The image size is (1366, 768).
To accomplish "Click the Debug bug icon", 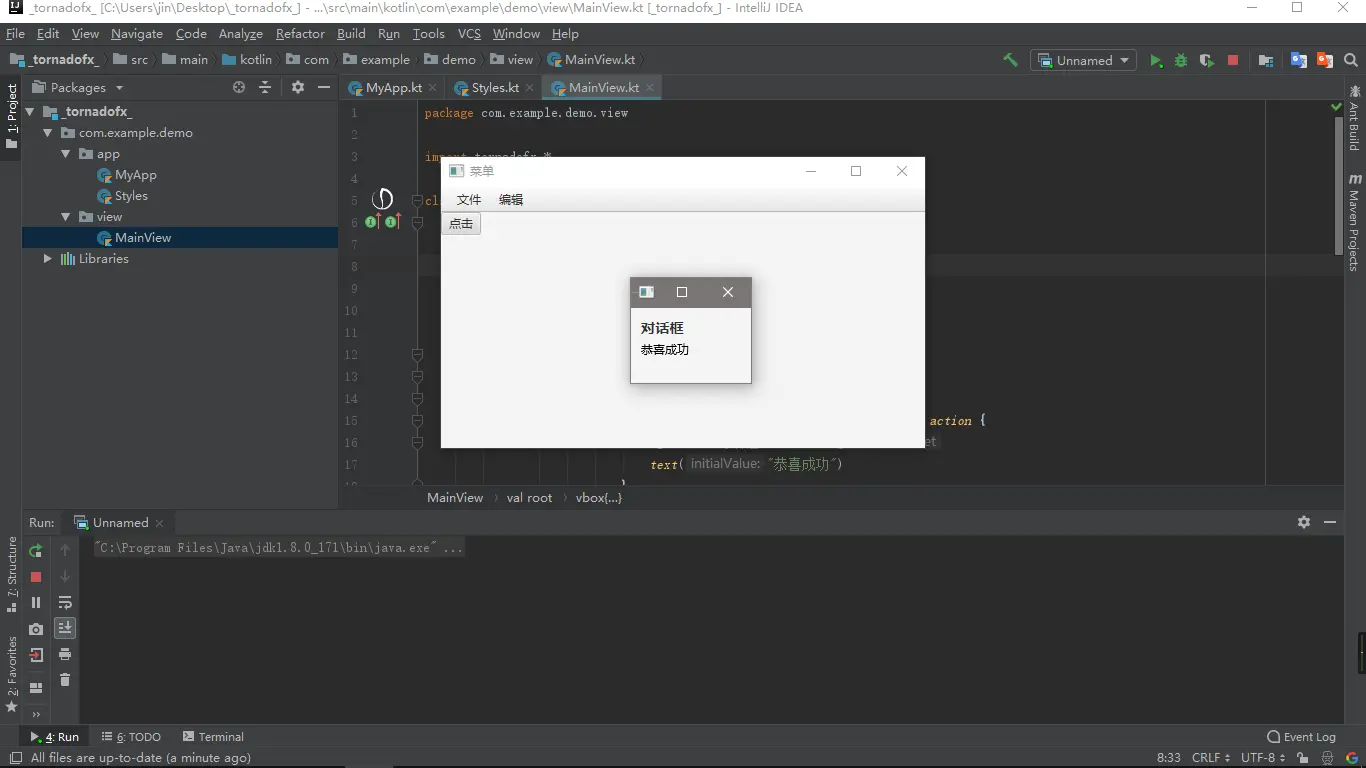I will pyautogui.click(x=1181, y=60).
